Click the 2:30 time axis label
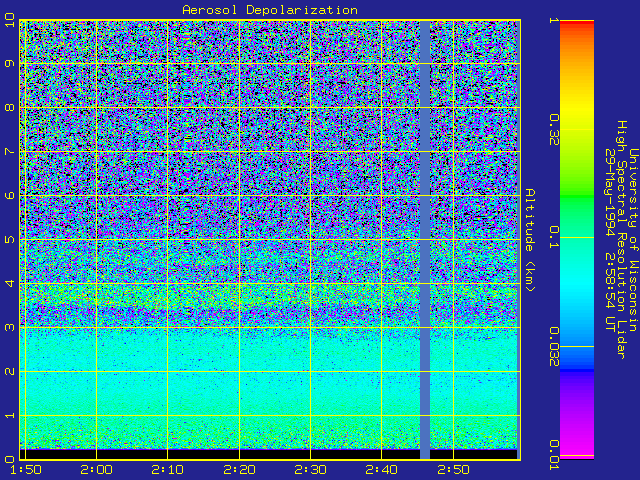 click(x=311, y=470)
